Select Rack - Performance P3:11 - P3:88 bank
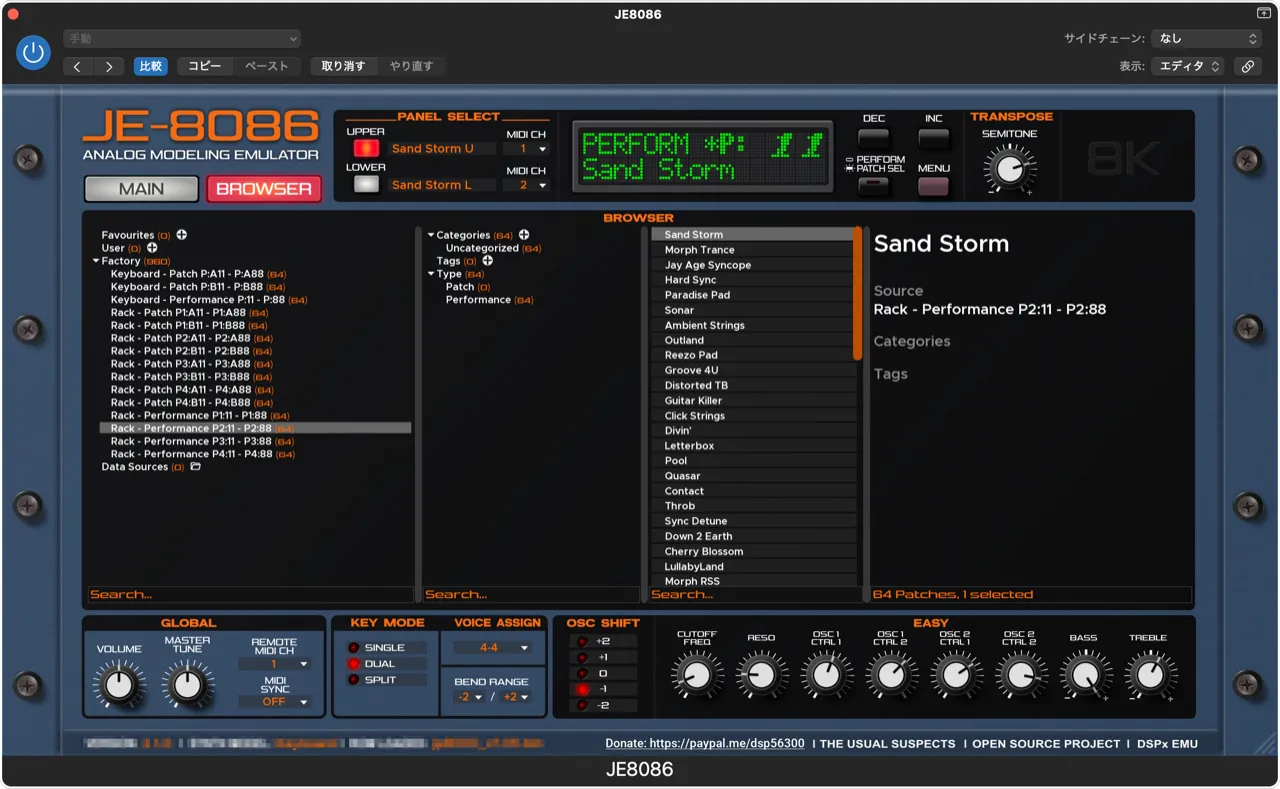Image resolution: width=1280 pixels, height=789 pixels. pyautogui.click(x=190, y=441)
